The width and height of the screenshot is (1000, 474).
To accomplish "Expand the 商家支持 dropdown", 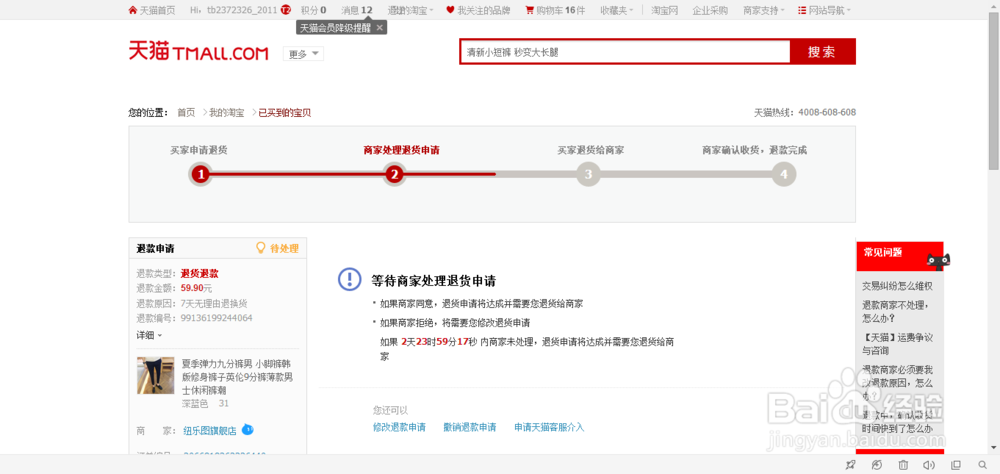I will (764, 10).
